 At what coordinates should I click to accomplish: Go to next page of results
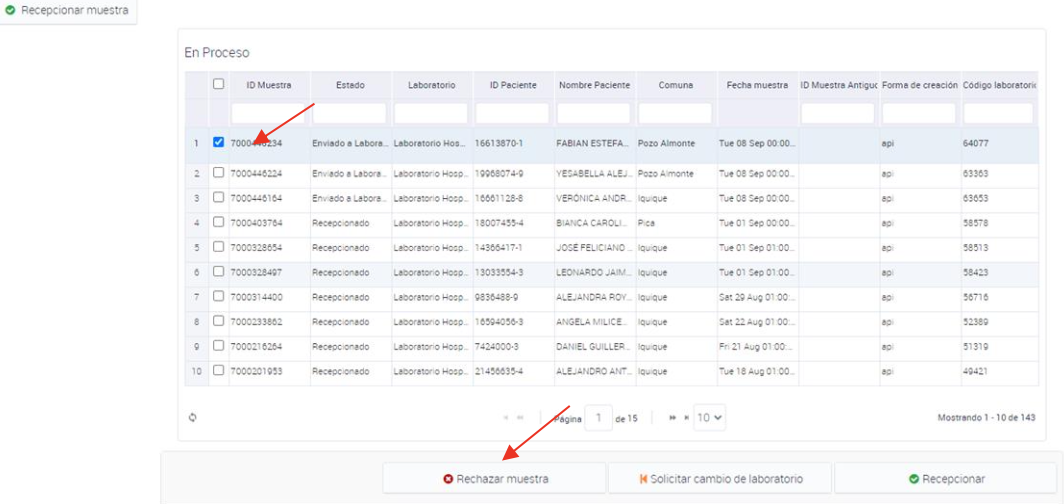click(x=672, y=418)
